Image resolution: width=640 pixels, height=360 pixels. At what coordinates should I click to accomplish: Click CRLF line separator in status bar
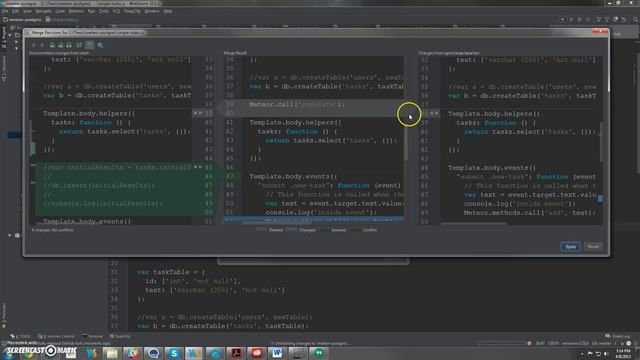[553, 344]
